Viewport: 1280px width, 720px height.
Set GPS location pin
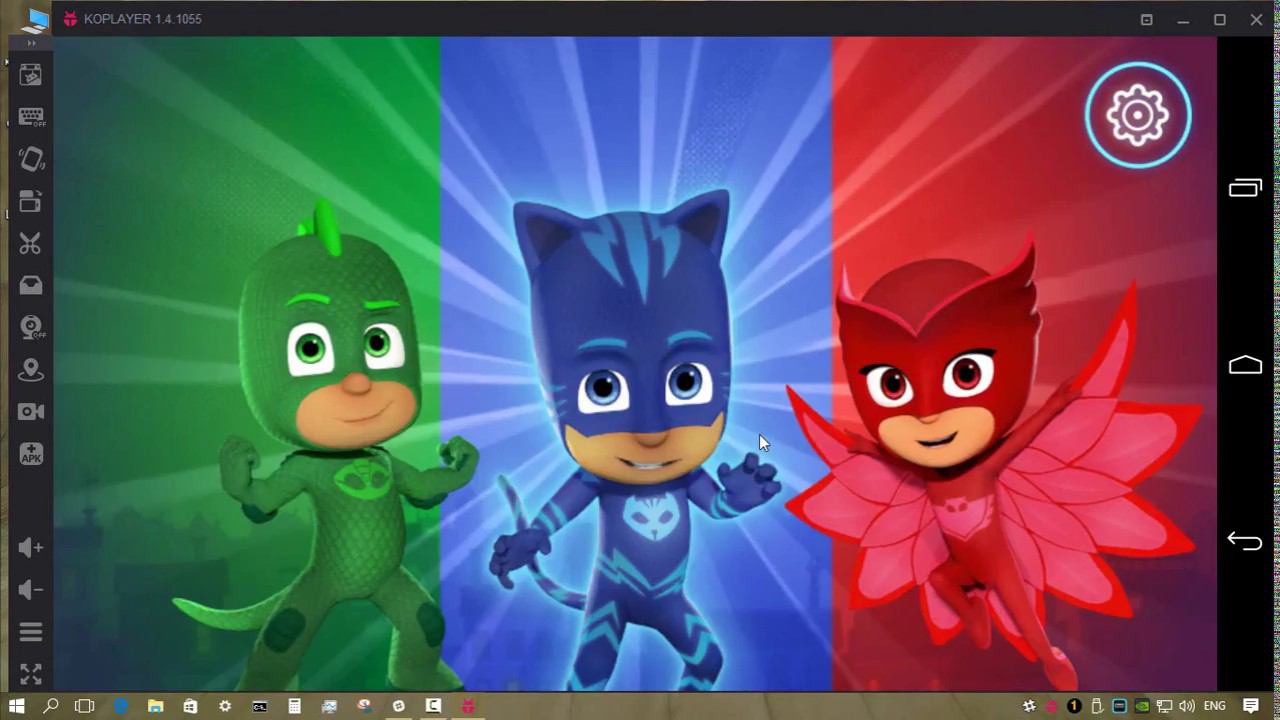click(x=31, y=369)
